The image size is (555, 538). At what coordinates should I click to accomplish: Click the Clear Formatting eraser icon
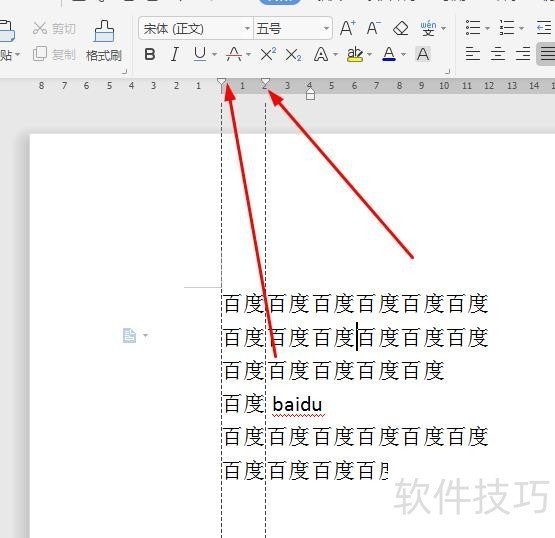[x=401, y=28]
